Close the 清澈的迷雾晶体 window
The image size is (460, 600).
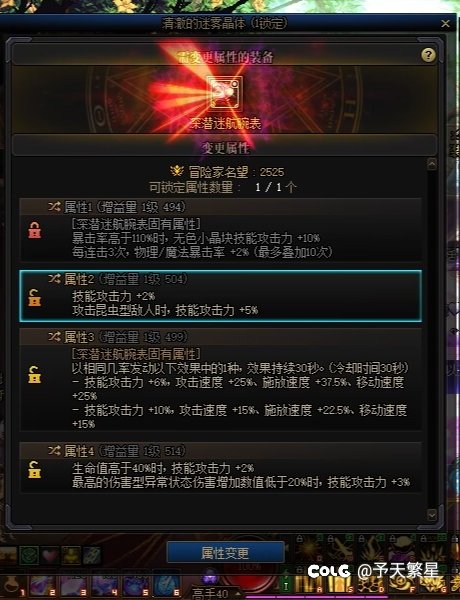pyautogui.click(x=445, y=24)
